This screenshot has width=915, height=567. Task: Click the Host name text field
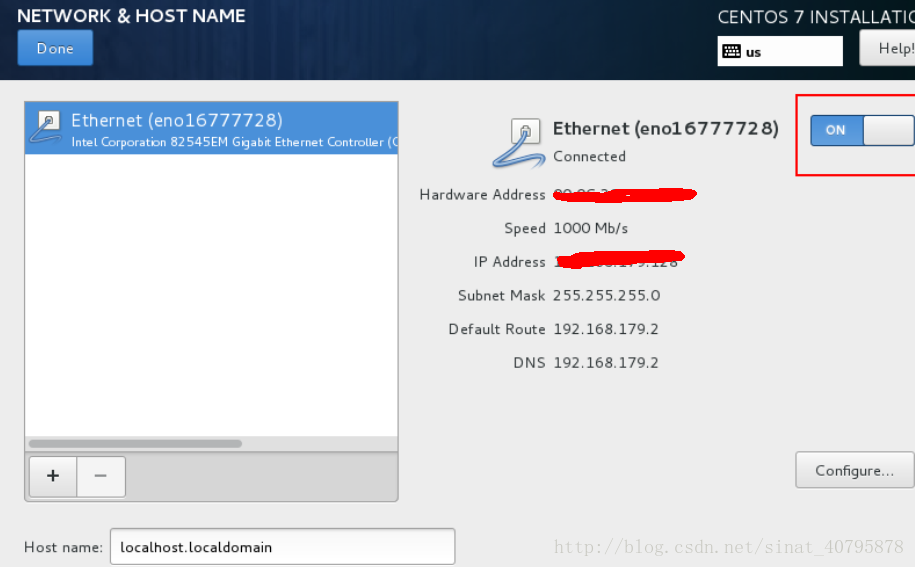tap(282, 547)
